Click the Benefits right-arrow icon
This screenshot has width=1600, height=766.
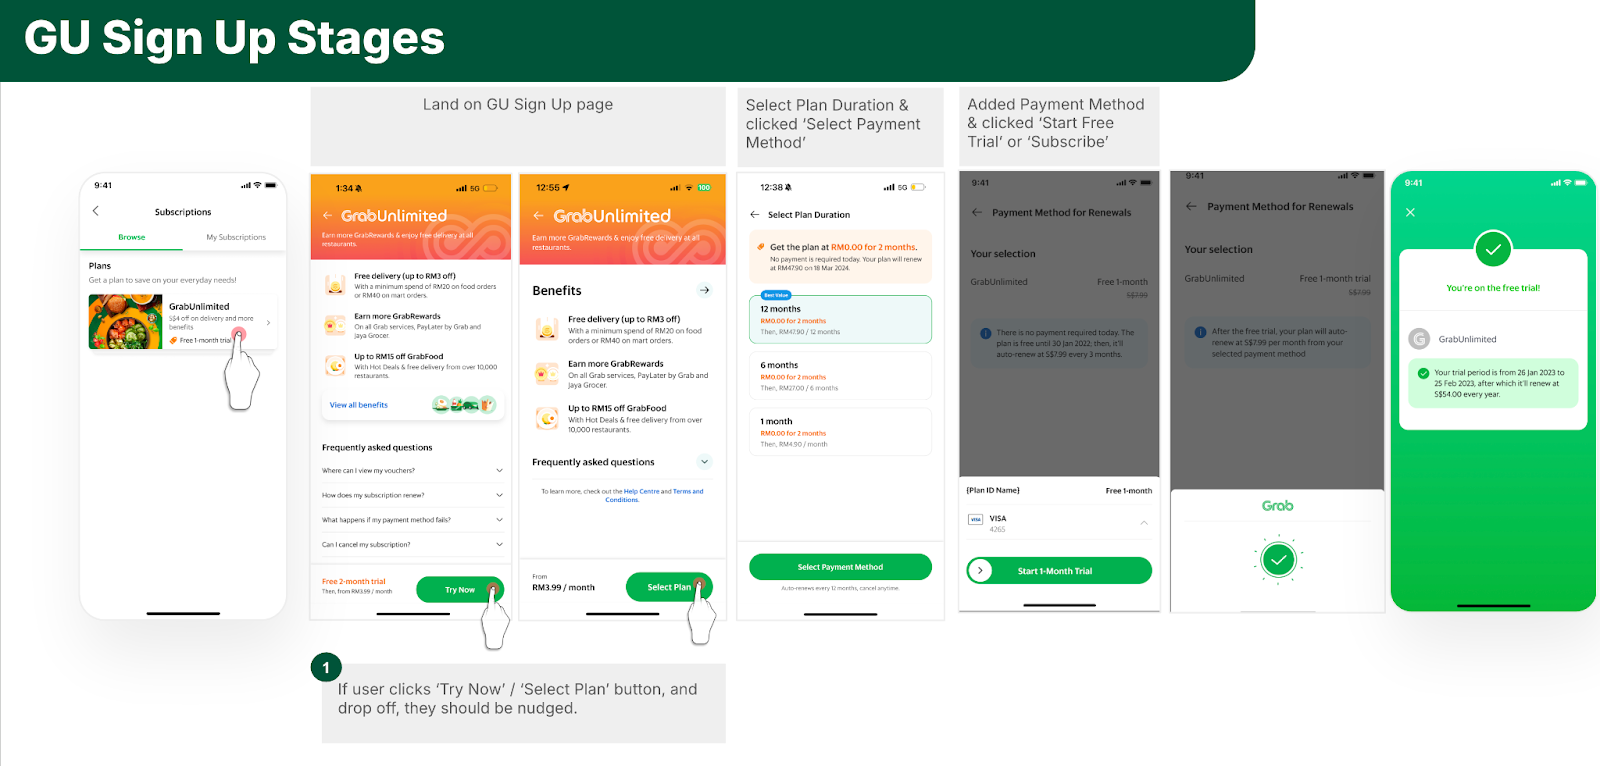704,290
